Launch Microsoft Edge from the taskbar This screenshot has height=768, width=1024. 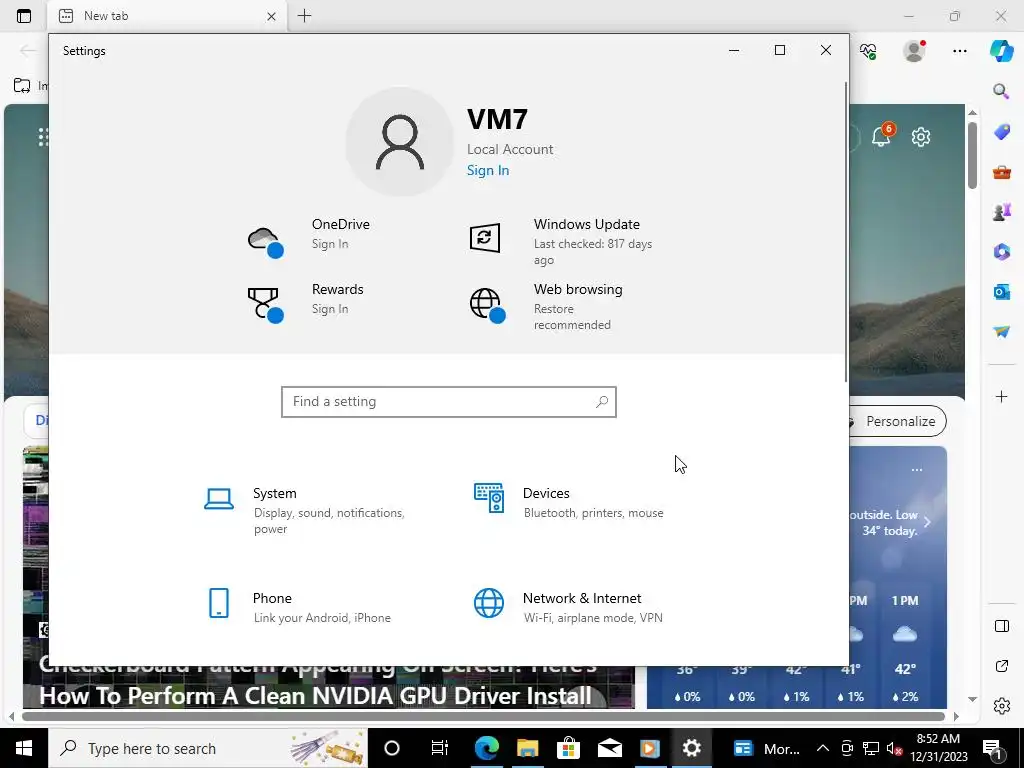[487, 748]
